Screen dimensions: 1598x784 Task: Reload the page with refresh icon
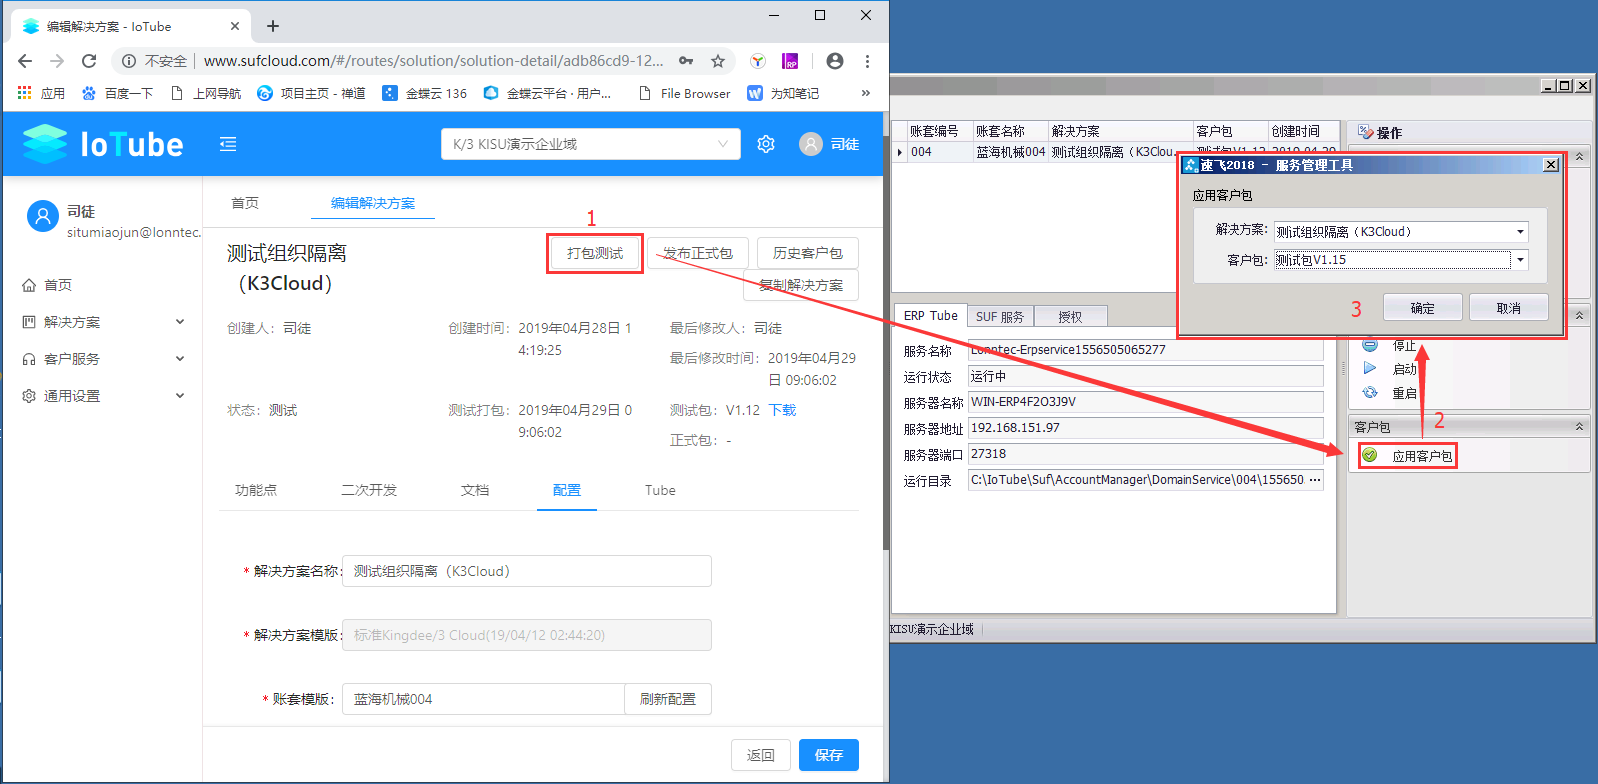[x=89, y=61]
